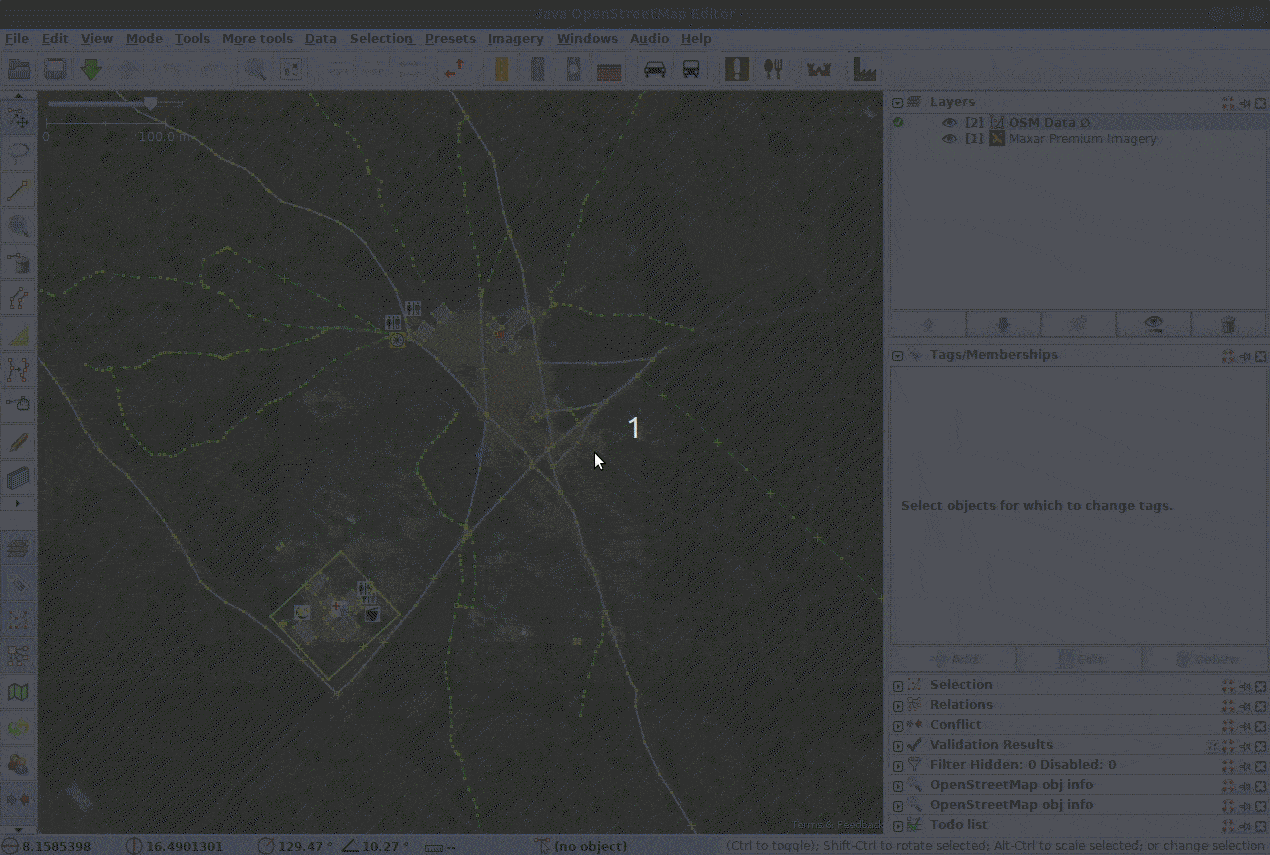Click the factory Man Made preset icon
Image resolution: width=1270 pixels, height=855 pixels.
[863, 69]
